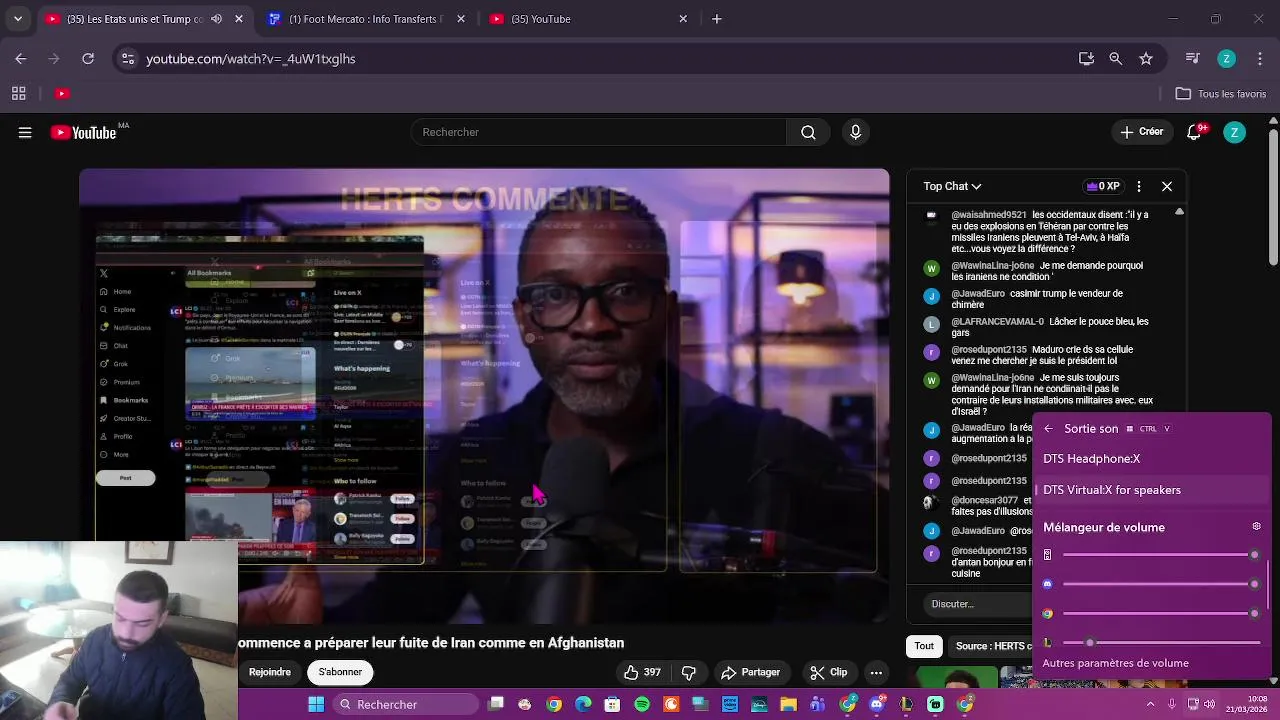Subscribe with the S'abonner button
This screenshot has width=1280, height=720.
(x=340, y=672)
